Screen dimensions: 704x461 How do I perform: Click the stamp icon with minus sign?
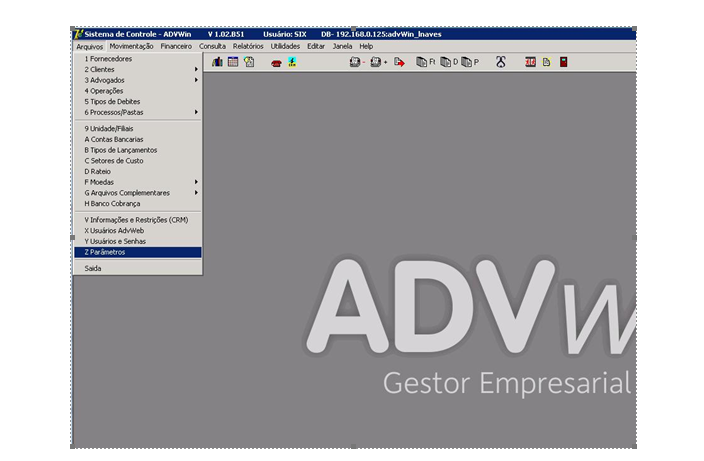click(357, 62)
